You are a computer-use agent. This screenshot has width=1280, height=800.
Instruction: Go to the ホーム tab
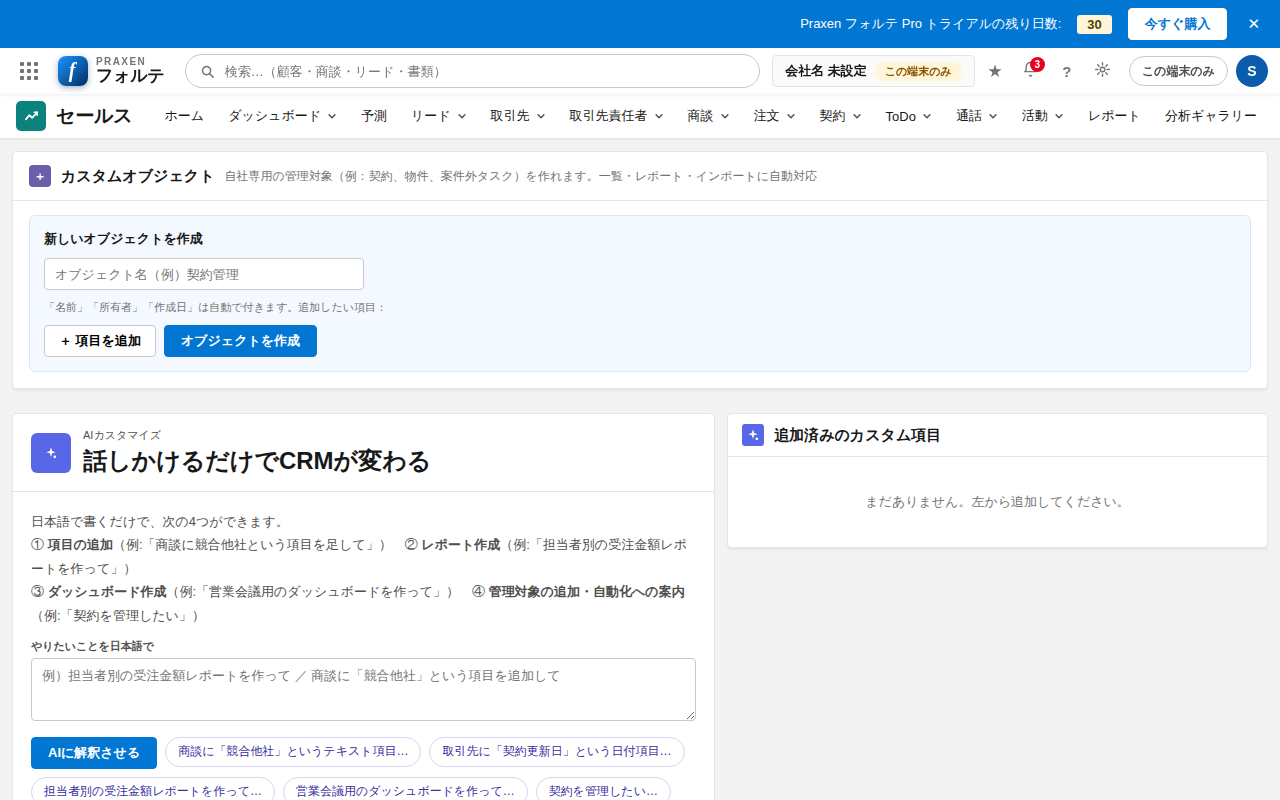tap(184, 116)
